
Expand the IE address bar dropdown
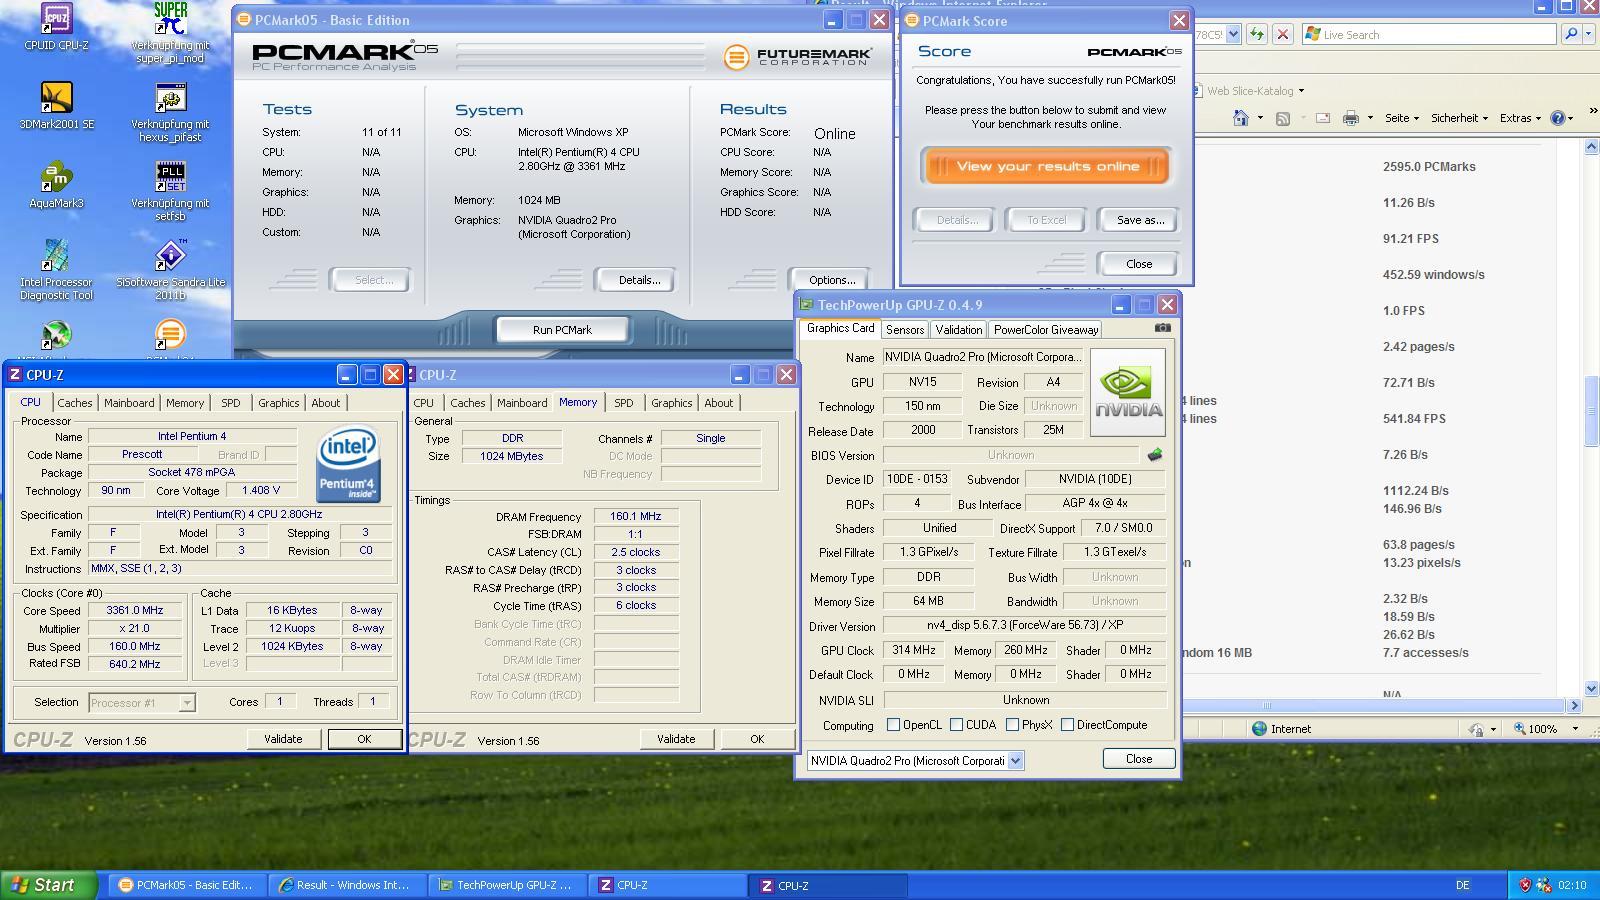[1233, 34]
